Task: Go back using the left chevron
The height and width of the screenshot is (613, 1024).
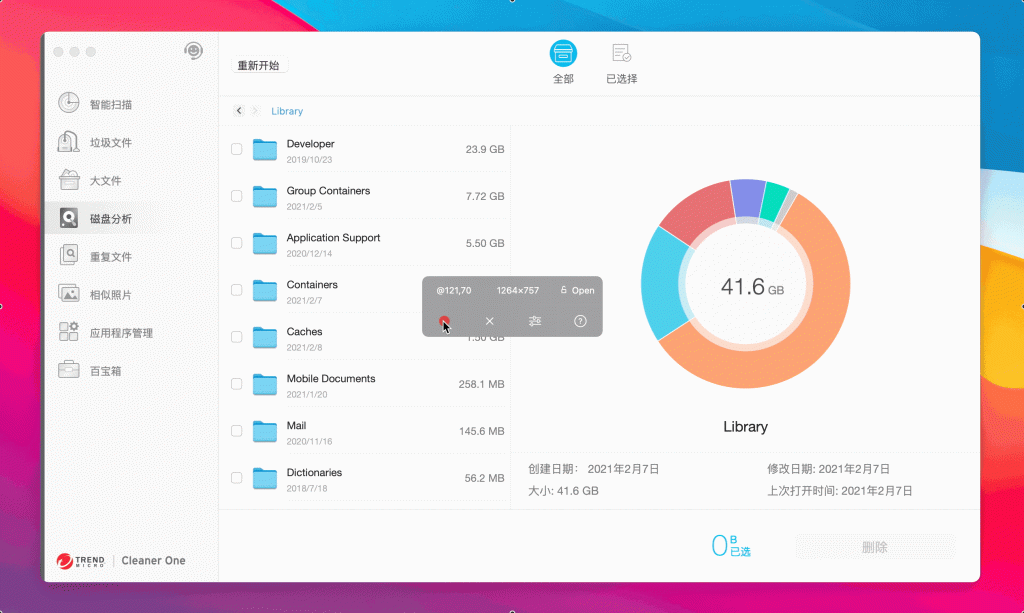Action: pyautogui.click(x=239, y=111)
